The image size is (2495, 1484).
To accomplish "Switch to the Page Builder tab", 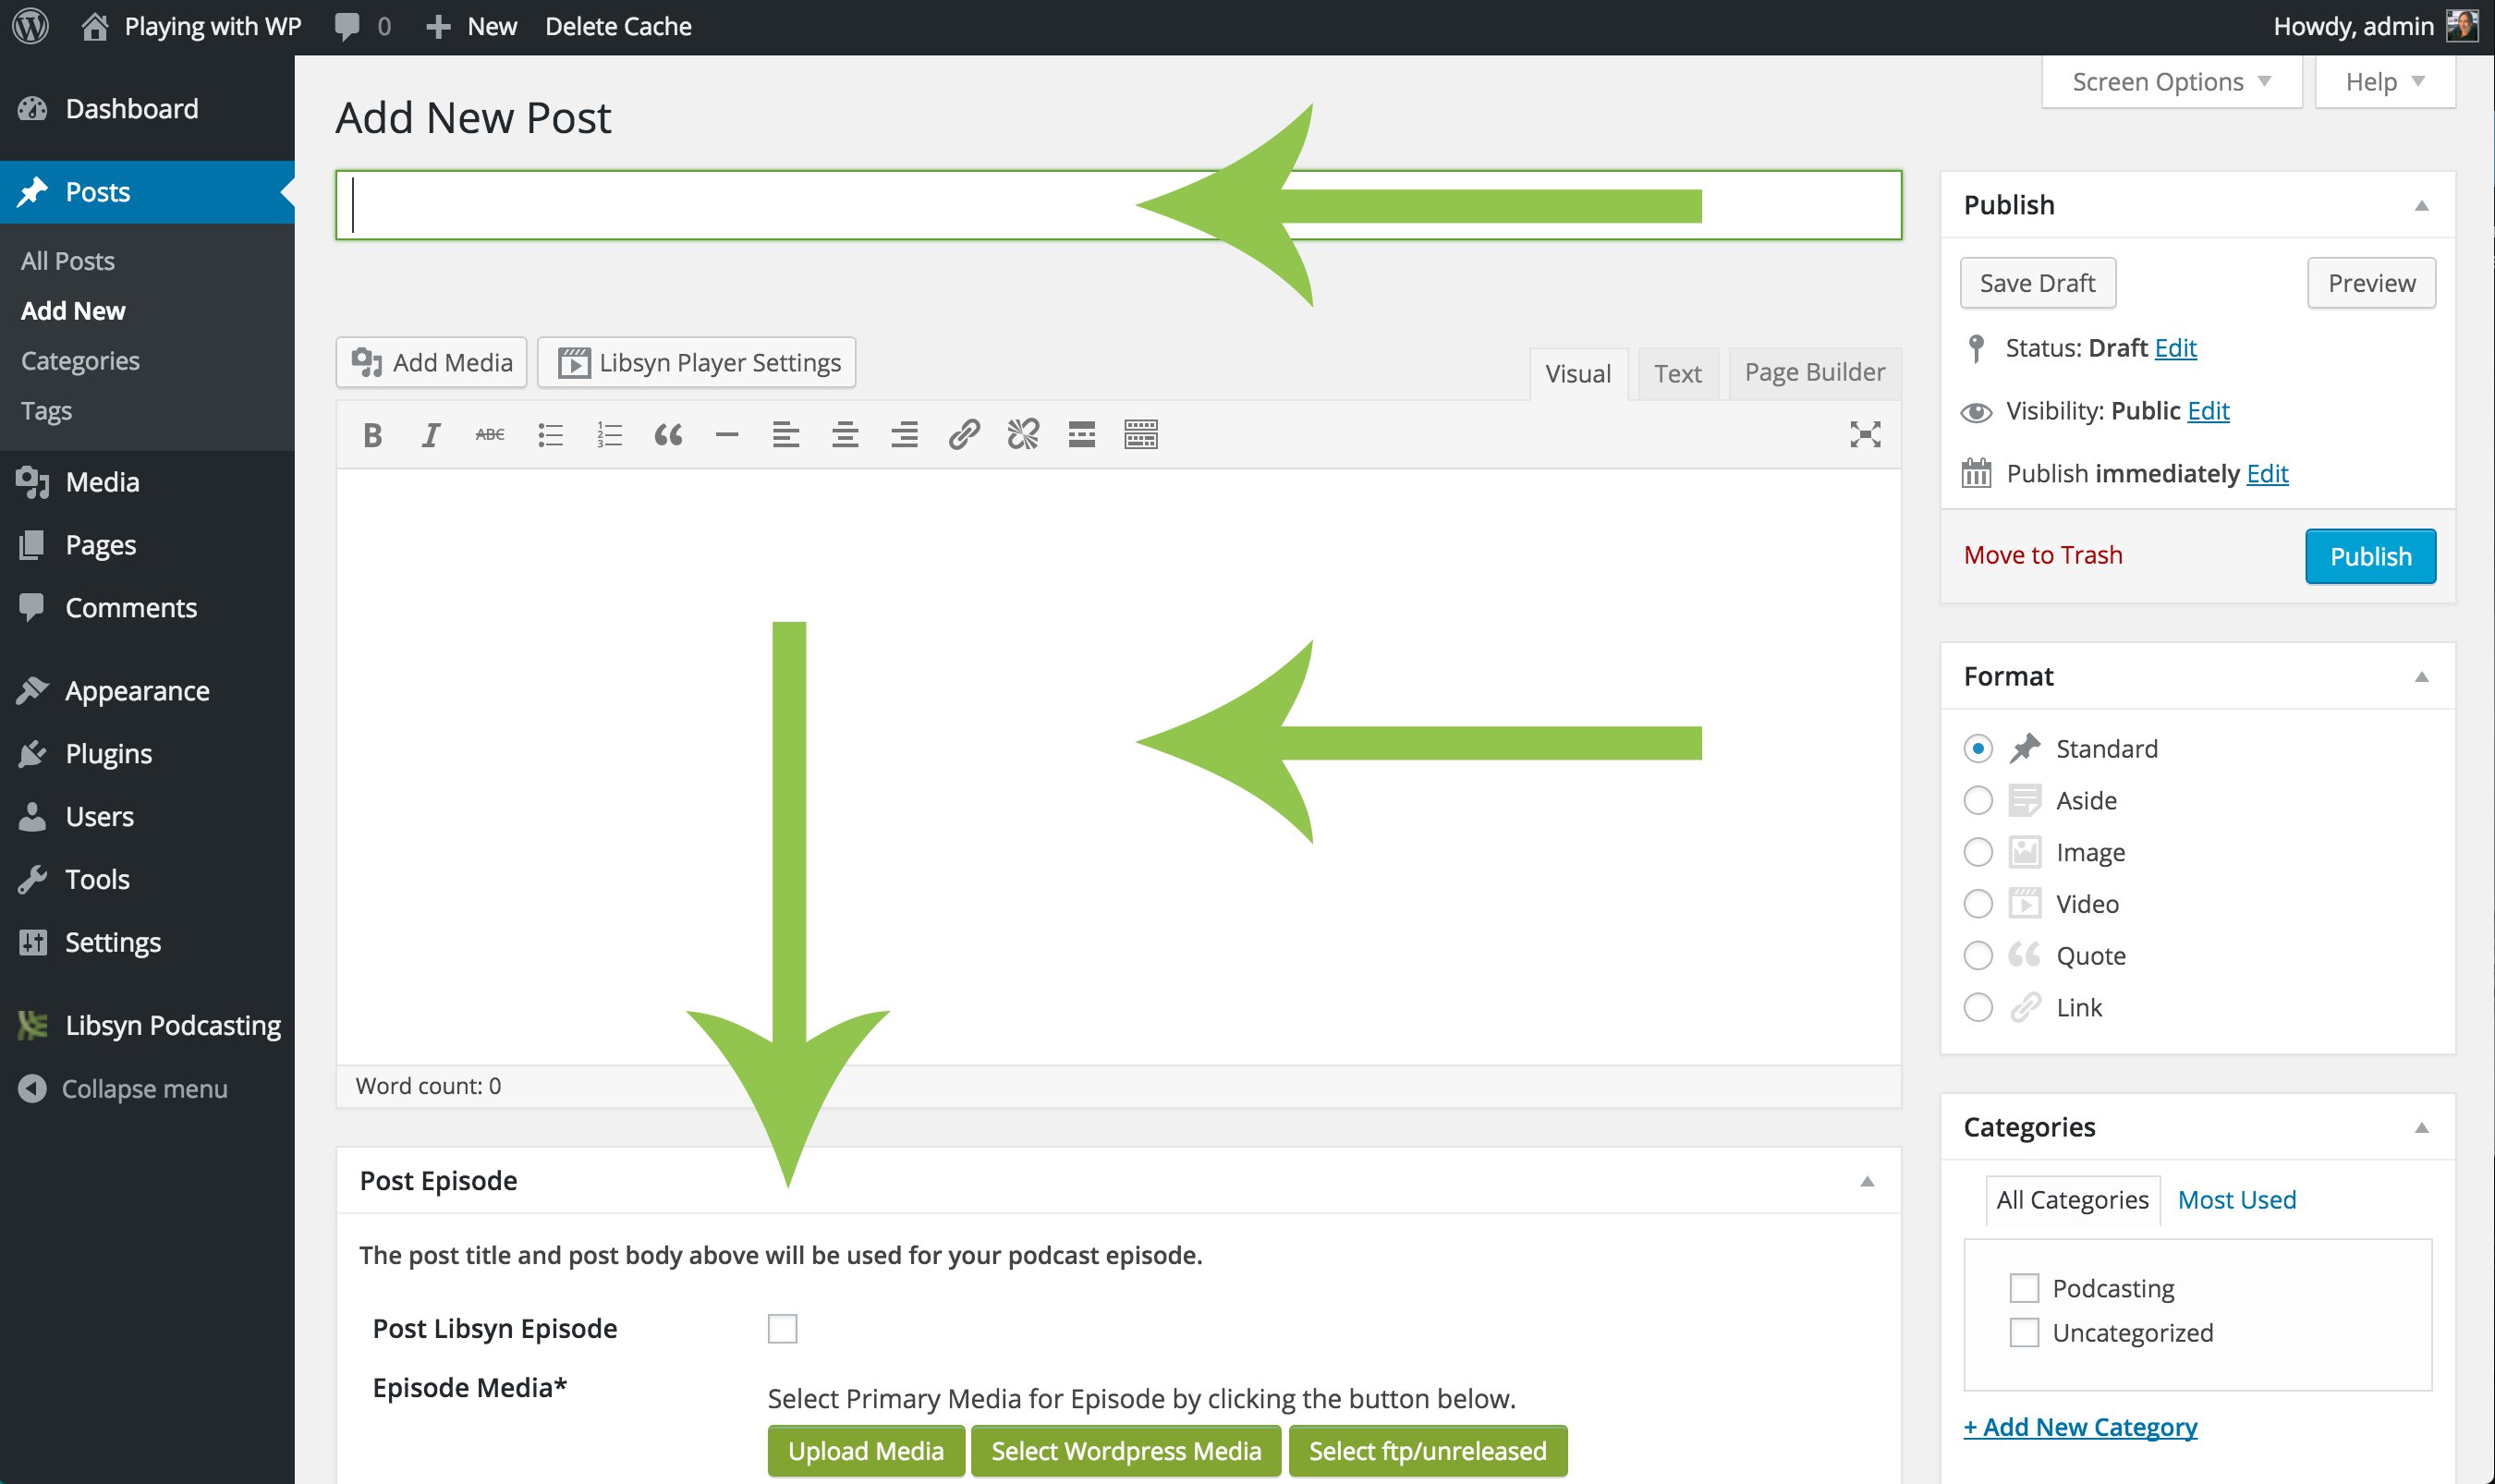I will [x=1814, y=372].
